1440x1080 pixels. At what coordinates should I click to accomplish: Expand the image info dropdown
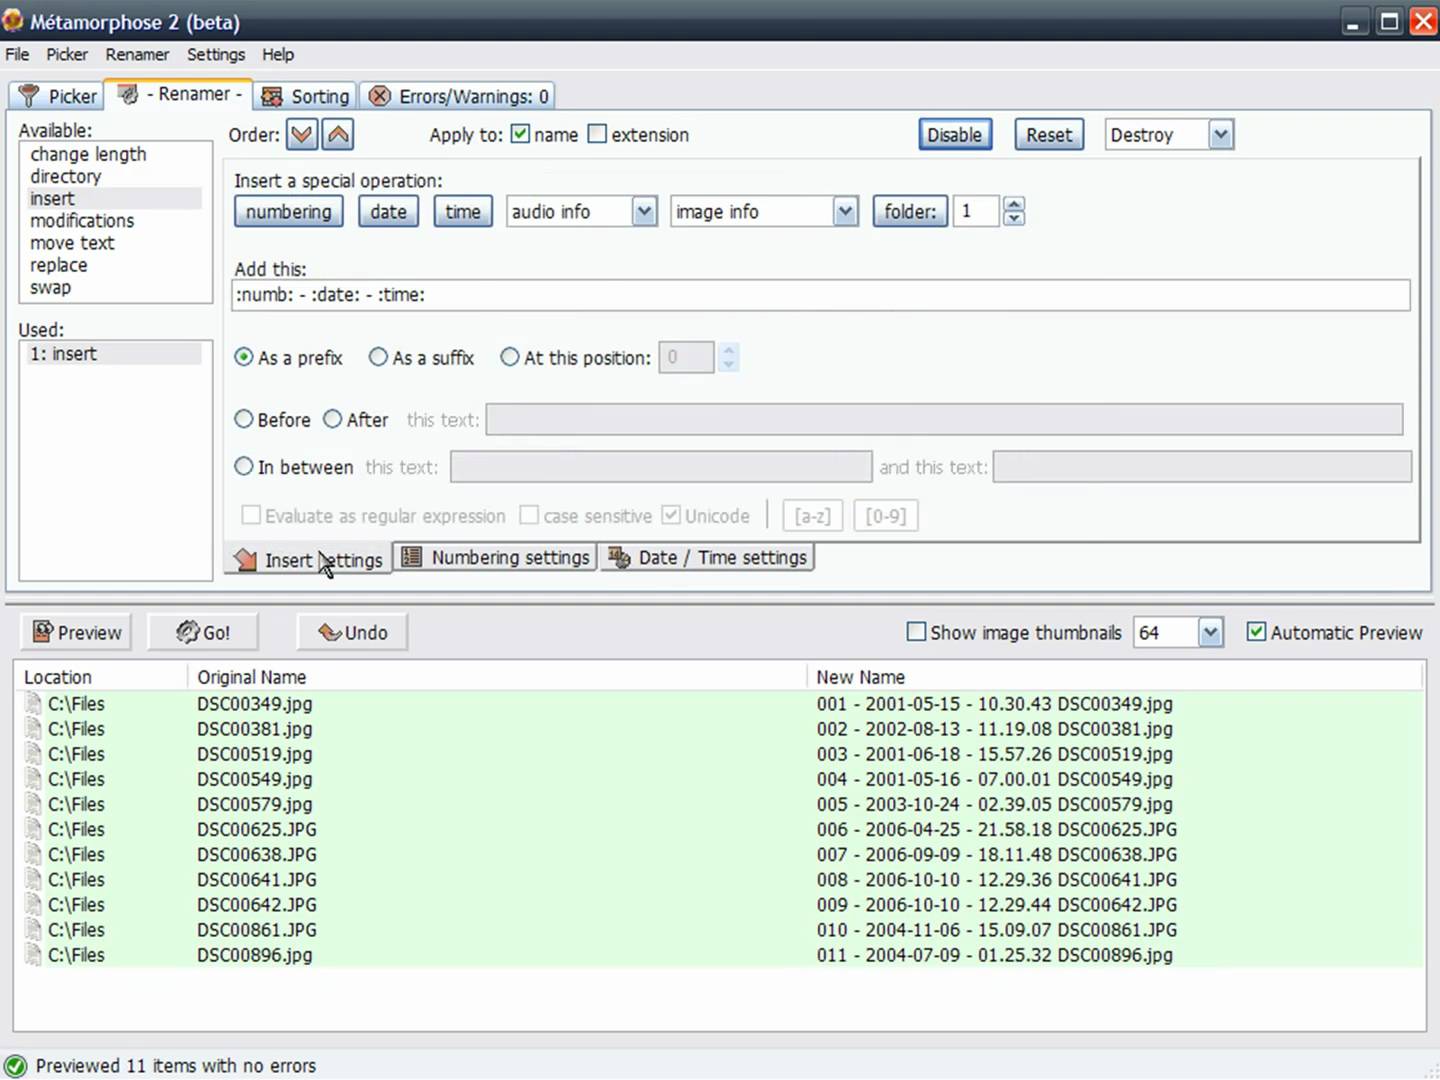[x=845, y=211]
